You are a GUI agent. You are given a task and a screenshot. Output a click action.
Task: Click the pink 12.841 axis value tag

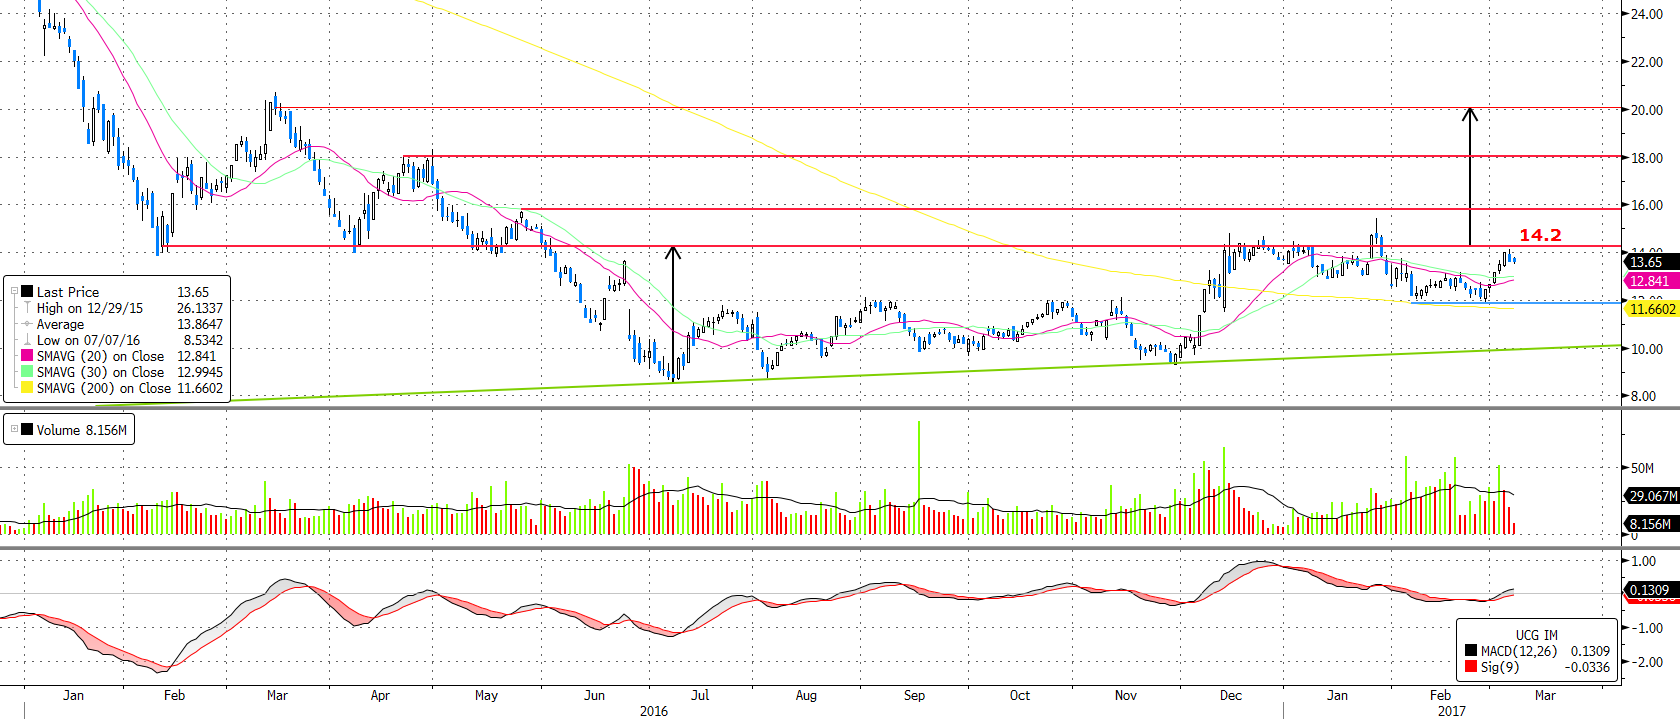point(1650,281)
